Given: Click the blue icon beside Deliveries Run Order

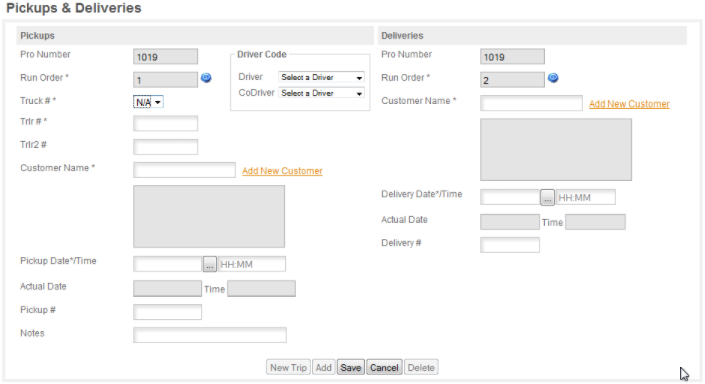Looking at the screenshot, I should tap(553, 78).
